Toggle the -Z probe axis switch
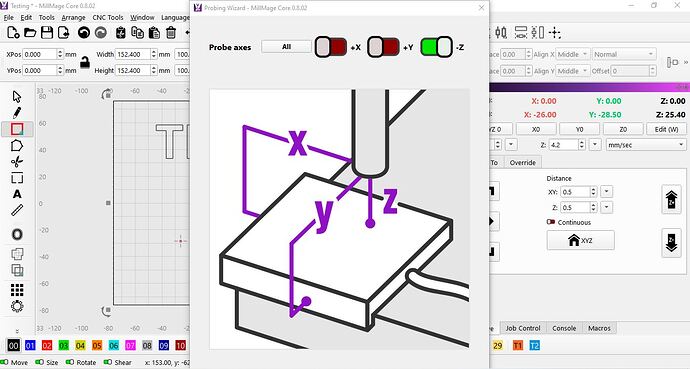Screen dimensions: 690x369 [x=436, y=47]
